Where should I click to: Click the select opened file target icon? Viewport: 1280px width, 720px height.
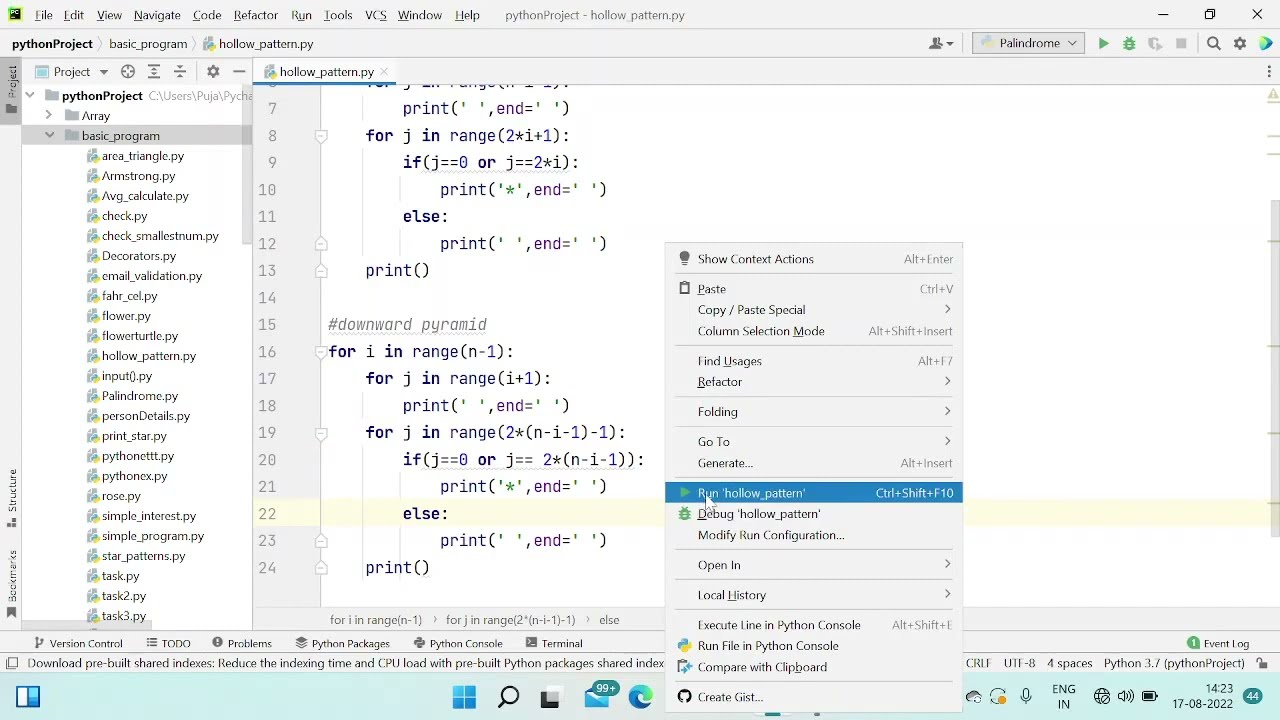click(x=128, y=72)
